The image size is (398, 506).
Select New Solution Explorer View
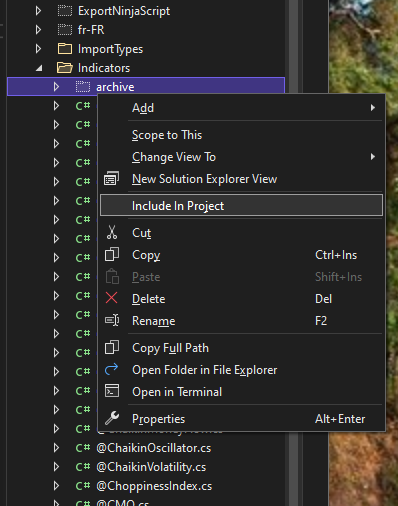pyautogui.click(x=241, y=179)
